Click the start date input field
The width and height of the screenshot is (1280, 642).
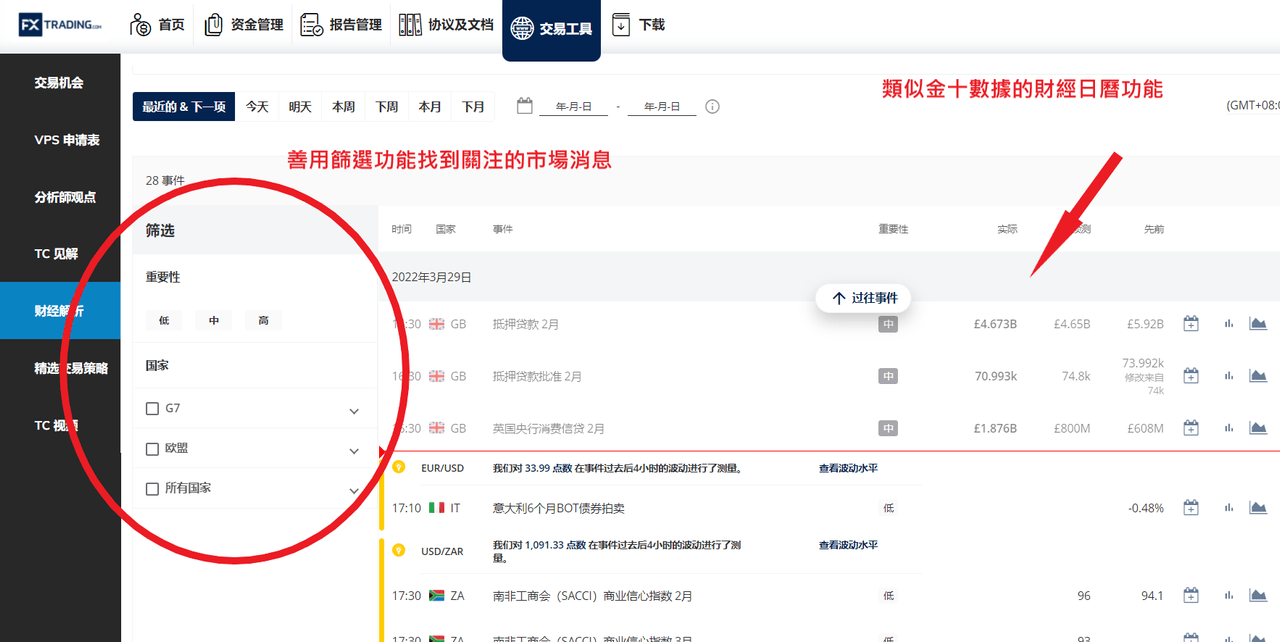pos(574,106)
